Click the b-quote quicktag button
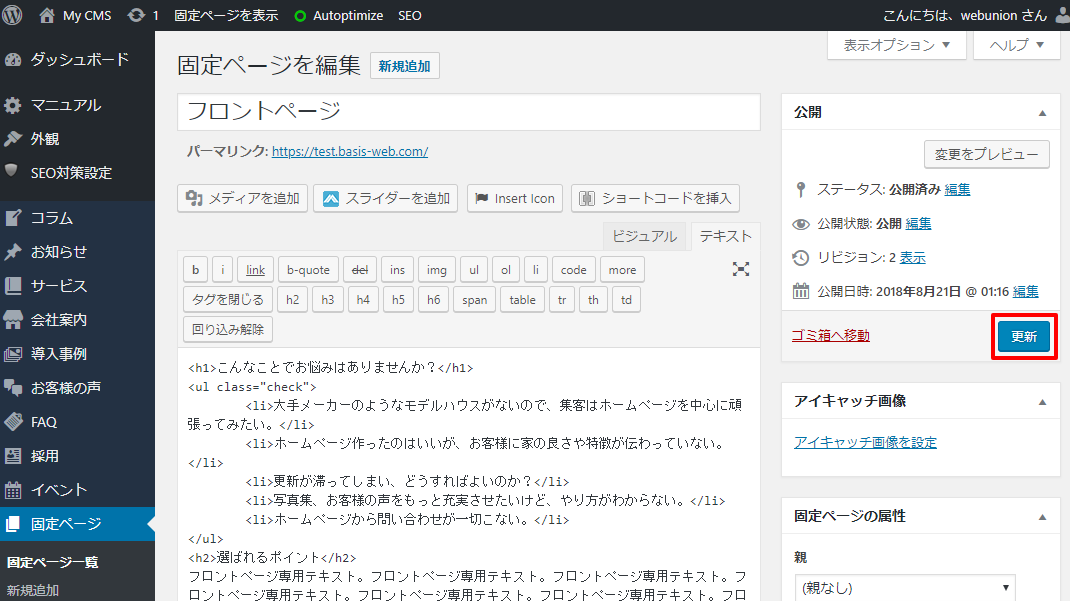 308,269
